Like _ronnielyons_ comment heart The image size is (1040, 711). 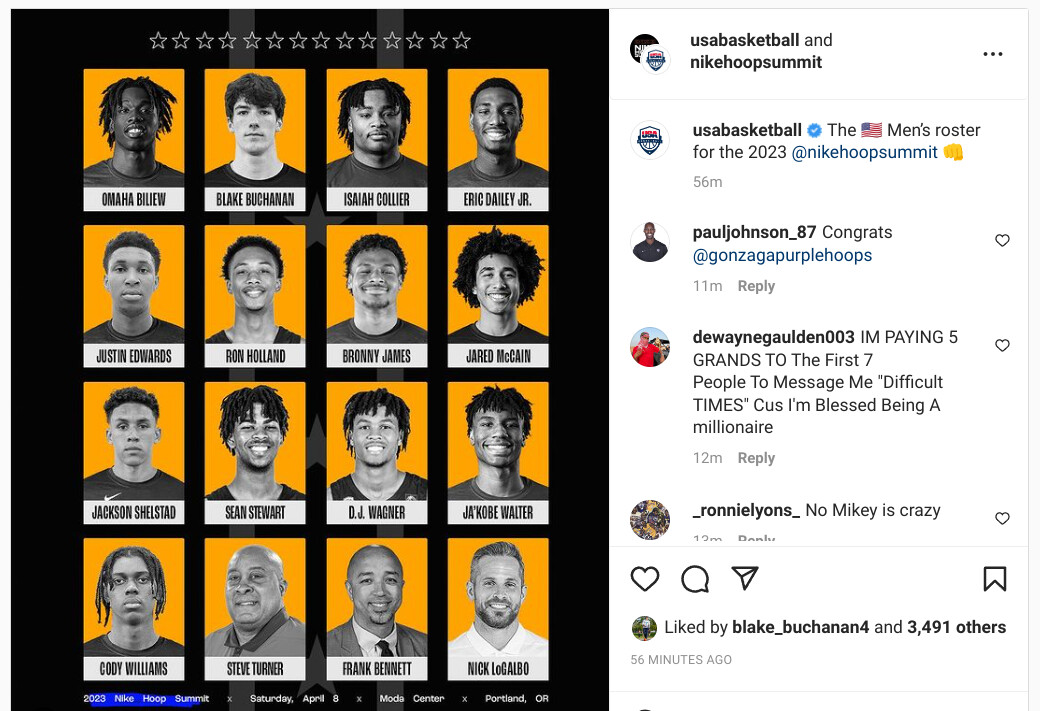(1002, 518)
